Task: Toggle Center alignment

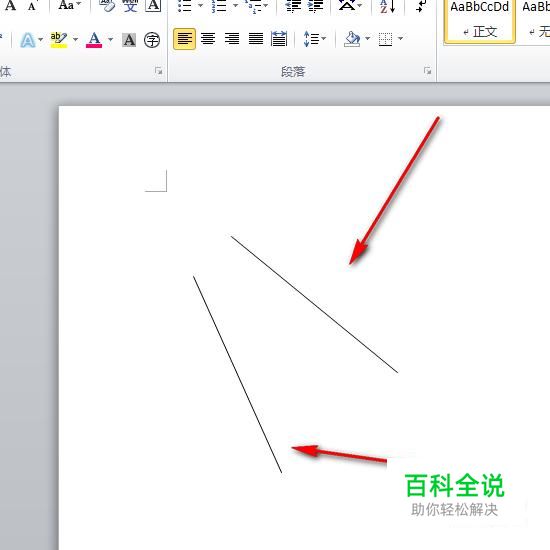Action: point(208,39)
